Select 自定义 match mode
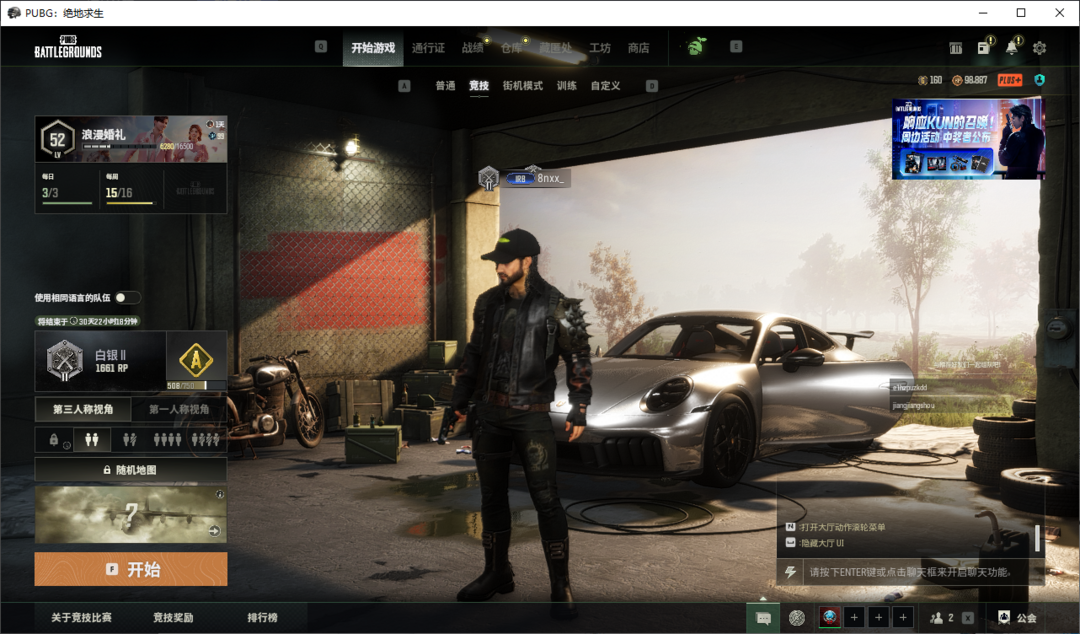Image resolution: width=1080 pixels, height=634 pixels. pos(605,85)
